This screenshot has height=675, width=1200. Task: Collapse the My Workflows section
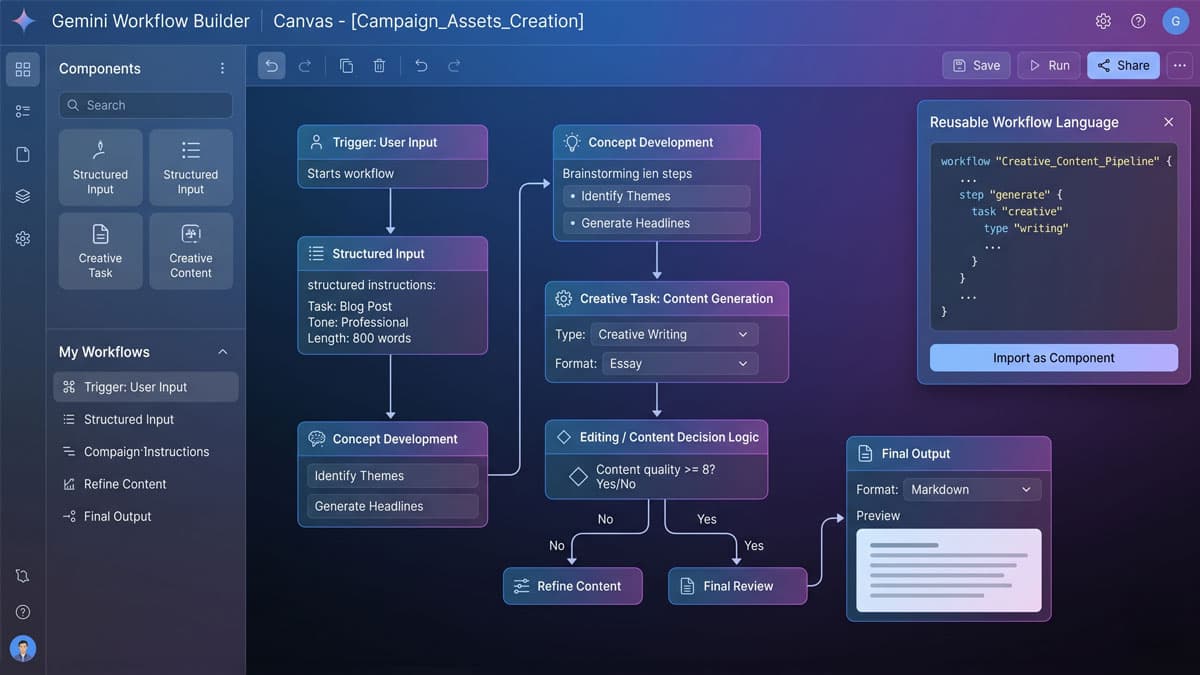click(x=222, y=352)
